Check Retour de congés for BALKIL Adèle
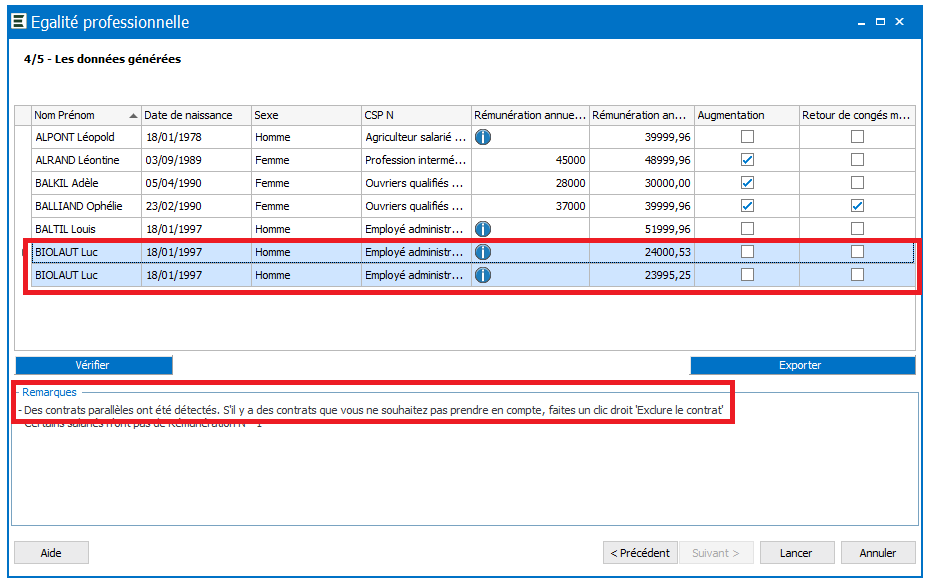Image resolution: width=933 pixels, height=587 pixels. pos(857,183)
